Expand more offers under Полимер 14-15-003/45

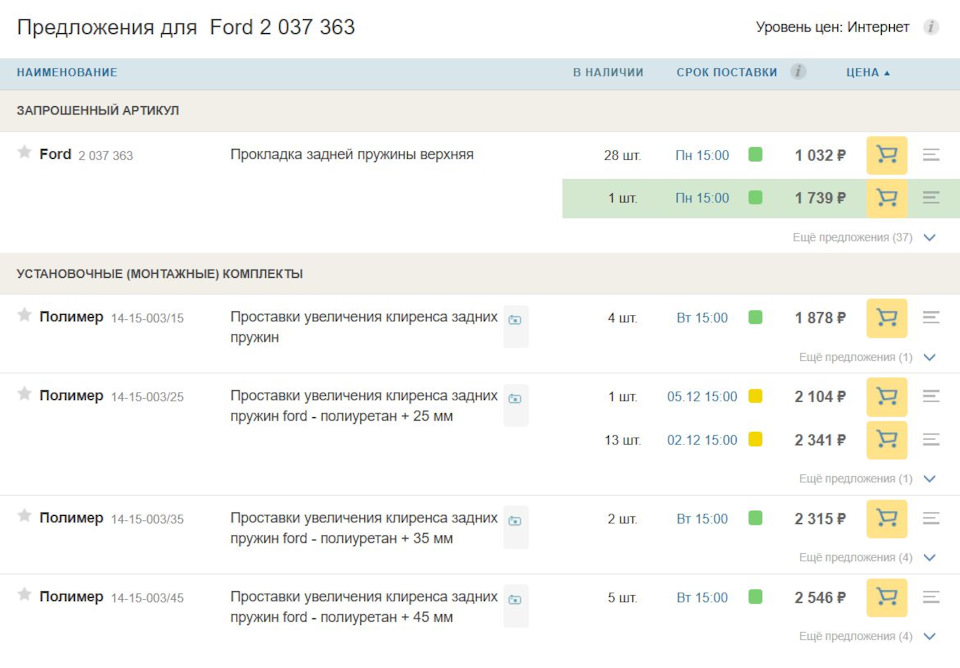coord(929,636)
